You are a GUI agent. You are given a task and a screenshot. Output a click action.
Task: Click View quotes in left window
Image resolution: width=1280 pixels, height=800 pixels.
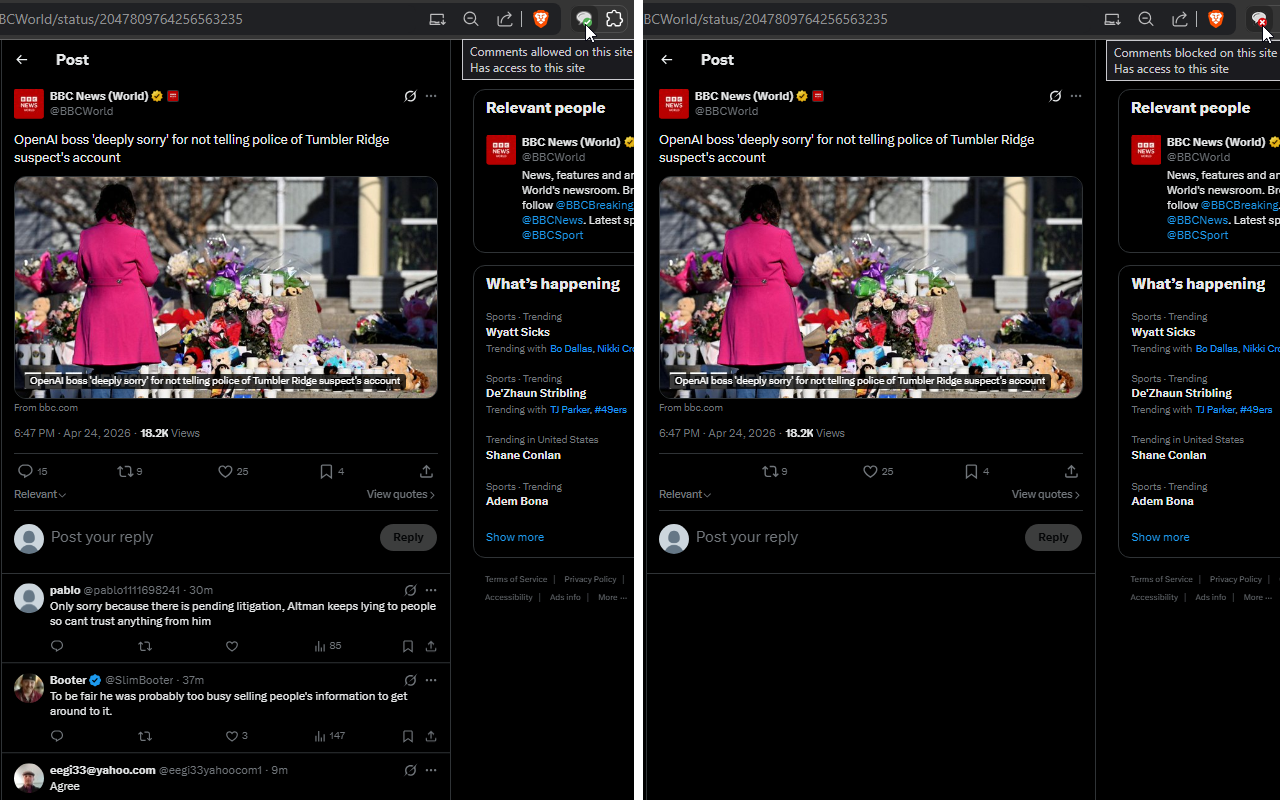pyautogui.click(x=400, y=494)
